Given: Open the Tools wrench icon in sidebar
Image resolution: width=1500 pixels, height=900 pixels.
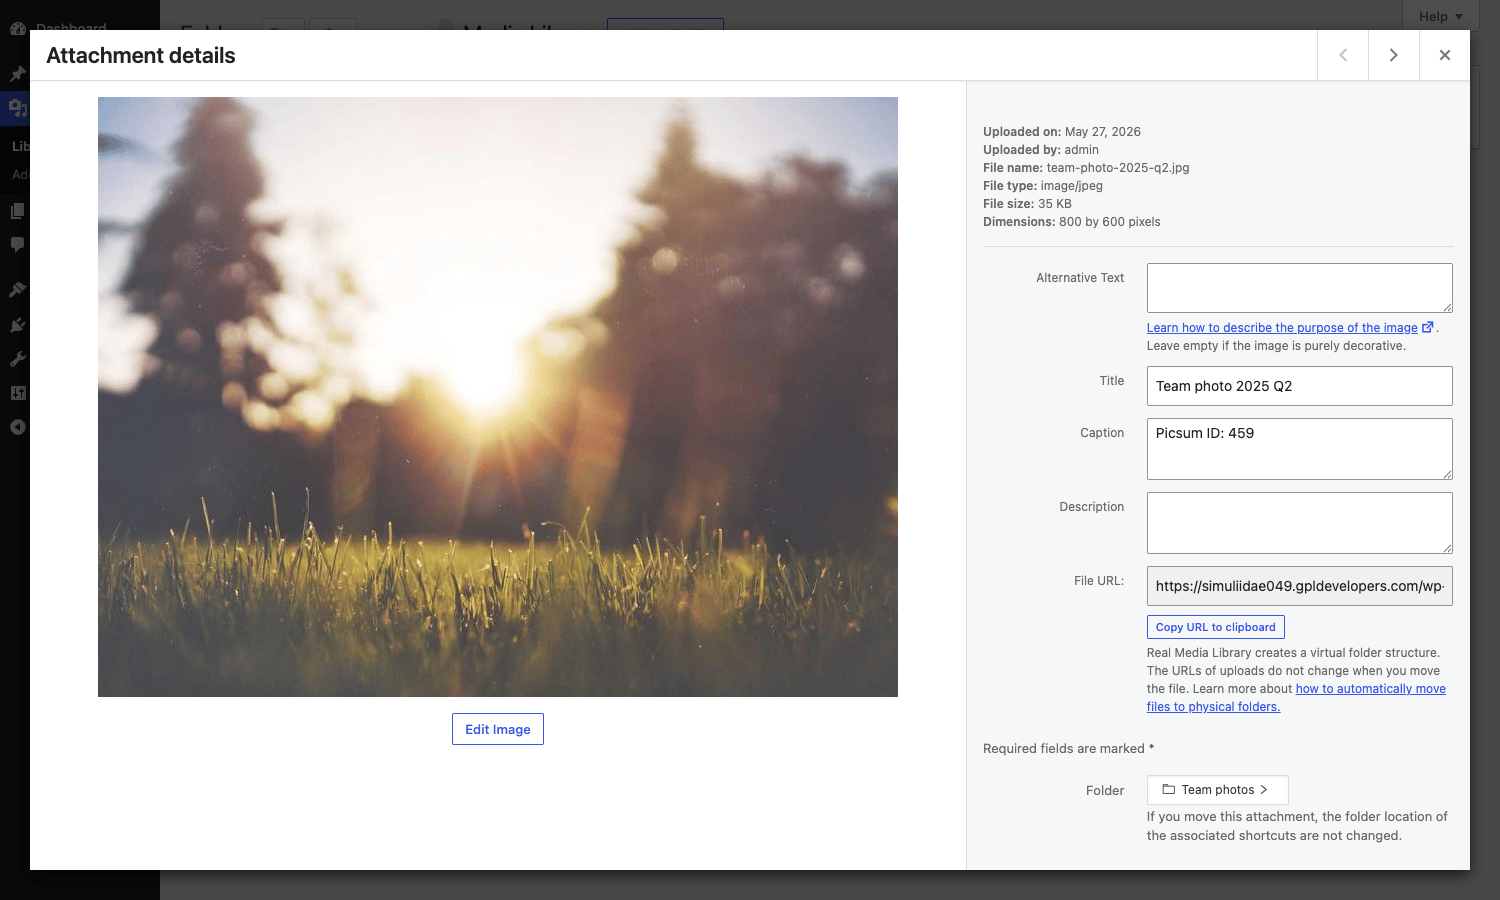Looking at the screenshot, I should pyautogui.click(x=17, y=359).
